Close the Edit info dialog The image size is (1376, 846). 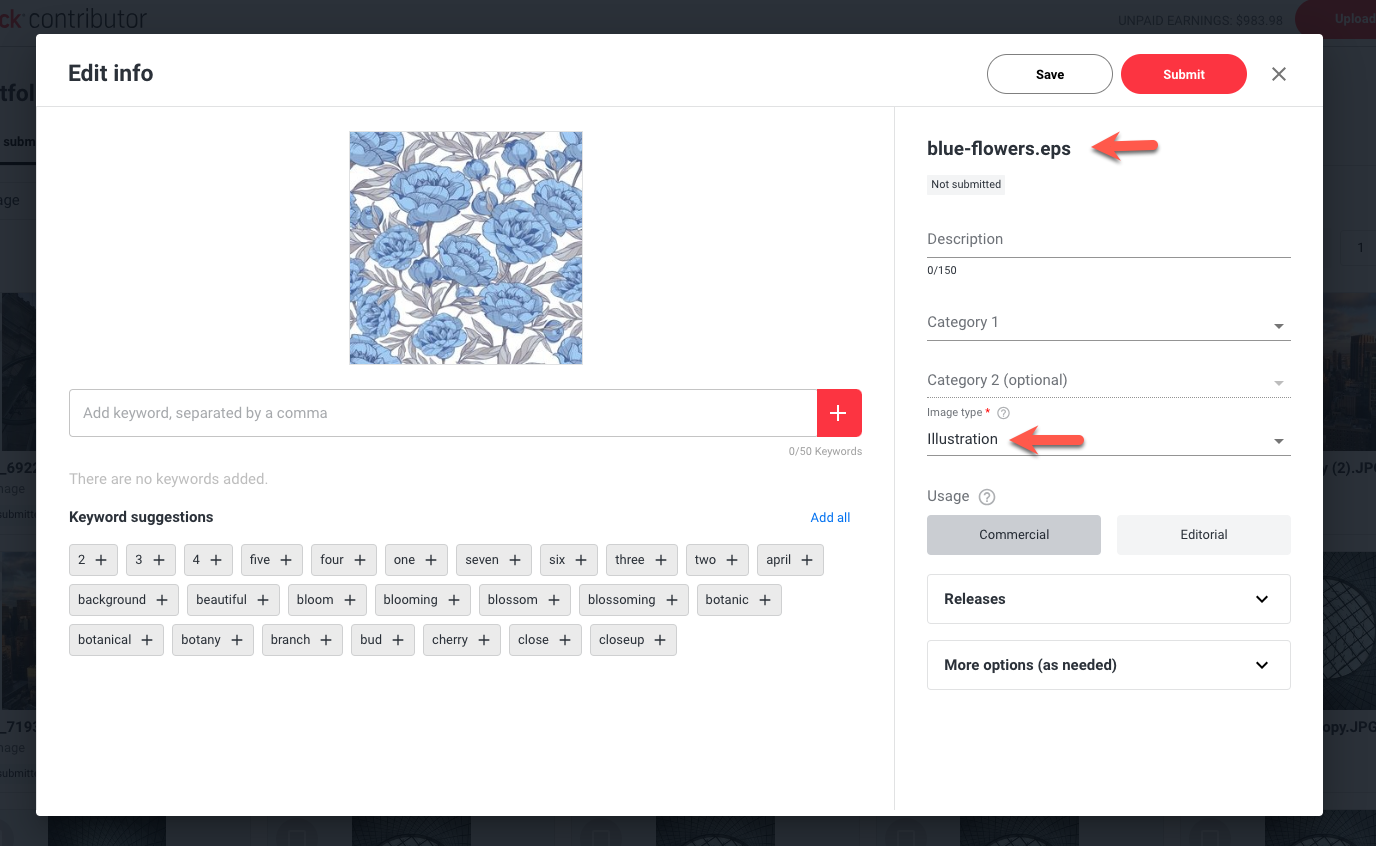point(1278,74)
